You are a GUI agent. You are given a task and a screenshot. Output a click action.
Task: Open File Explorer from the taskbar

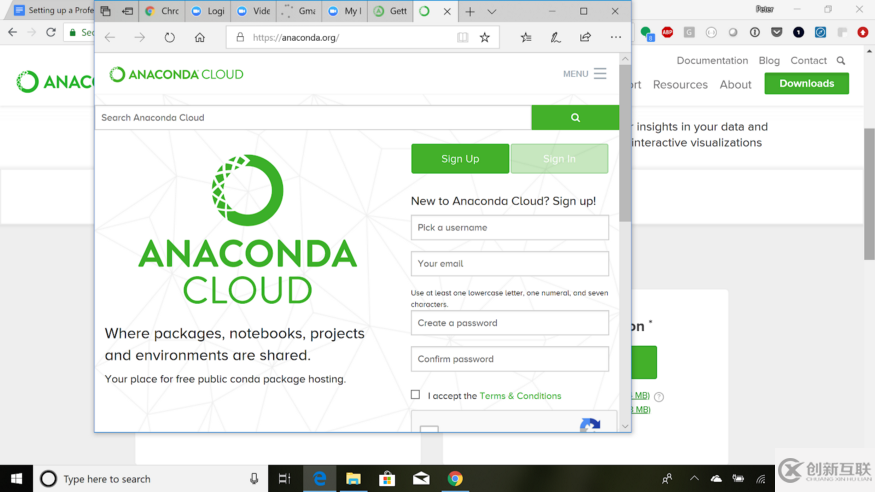[x=353, y=479]
